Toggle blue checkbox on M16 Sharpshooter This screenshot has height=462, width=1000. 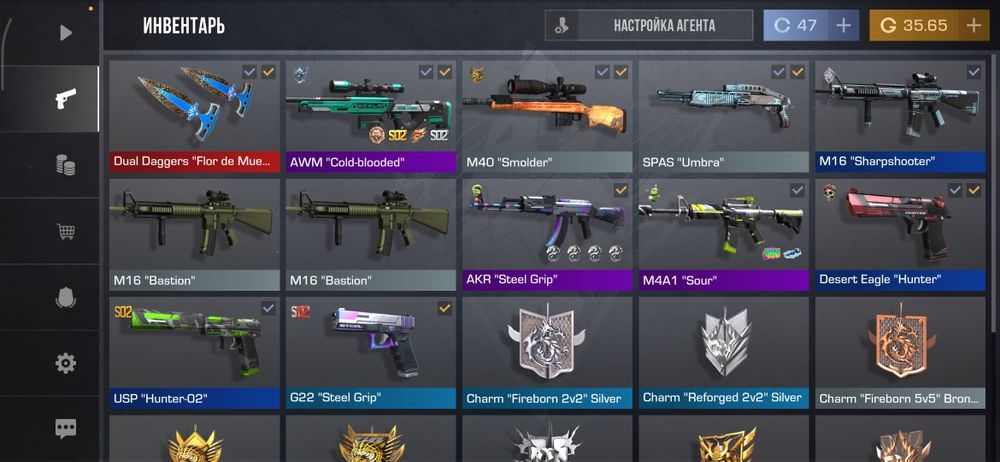[x=973, y=73]
